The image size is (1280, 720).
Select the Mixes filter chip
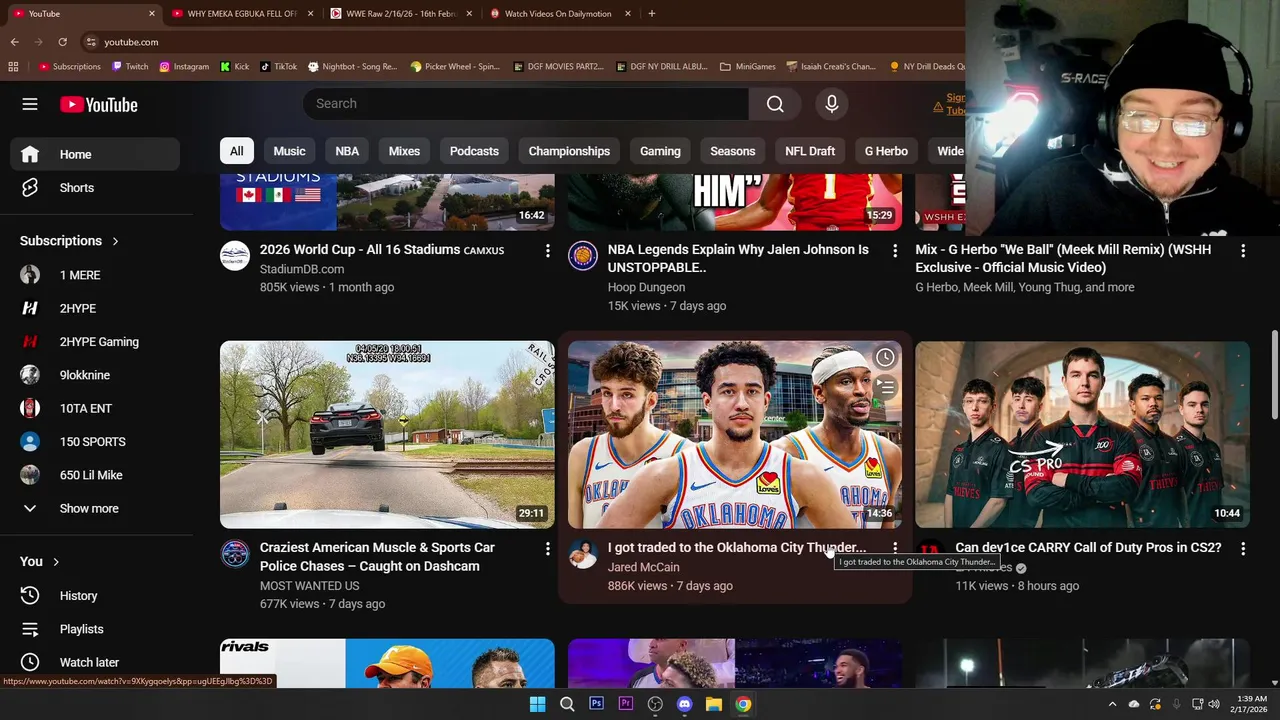(x=404, y=151)
